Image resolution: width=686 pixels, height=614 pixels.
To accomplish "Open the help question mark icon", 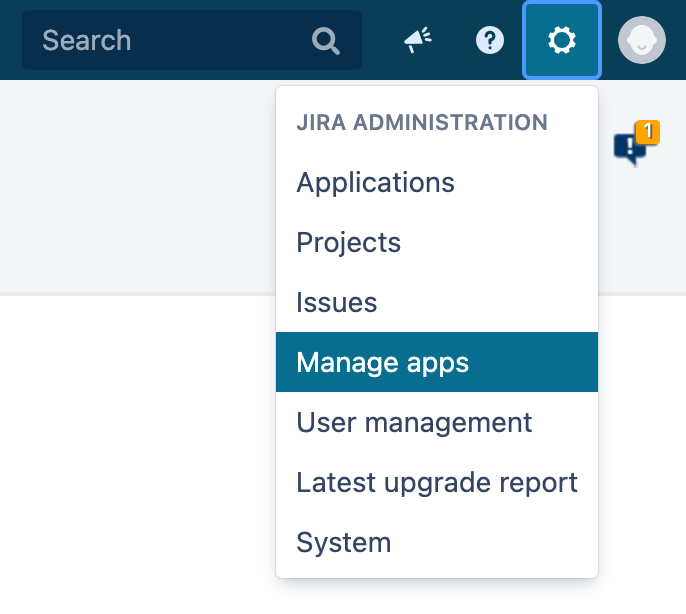I will click(490, 40).
